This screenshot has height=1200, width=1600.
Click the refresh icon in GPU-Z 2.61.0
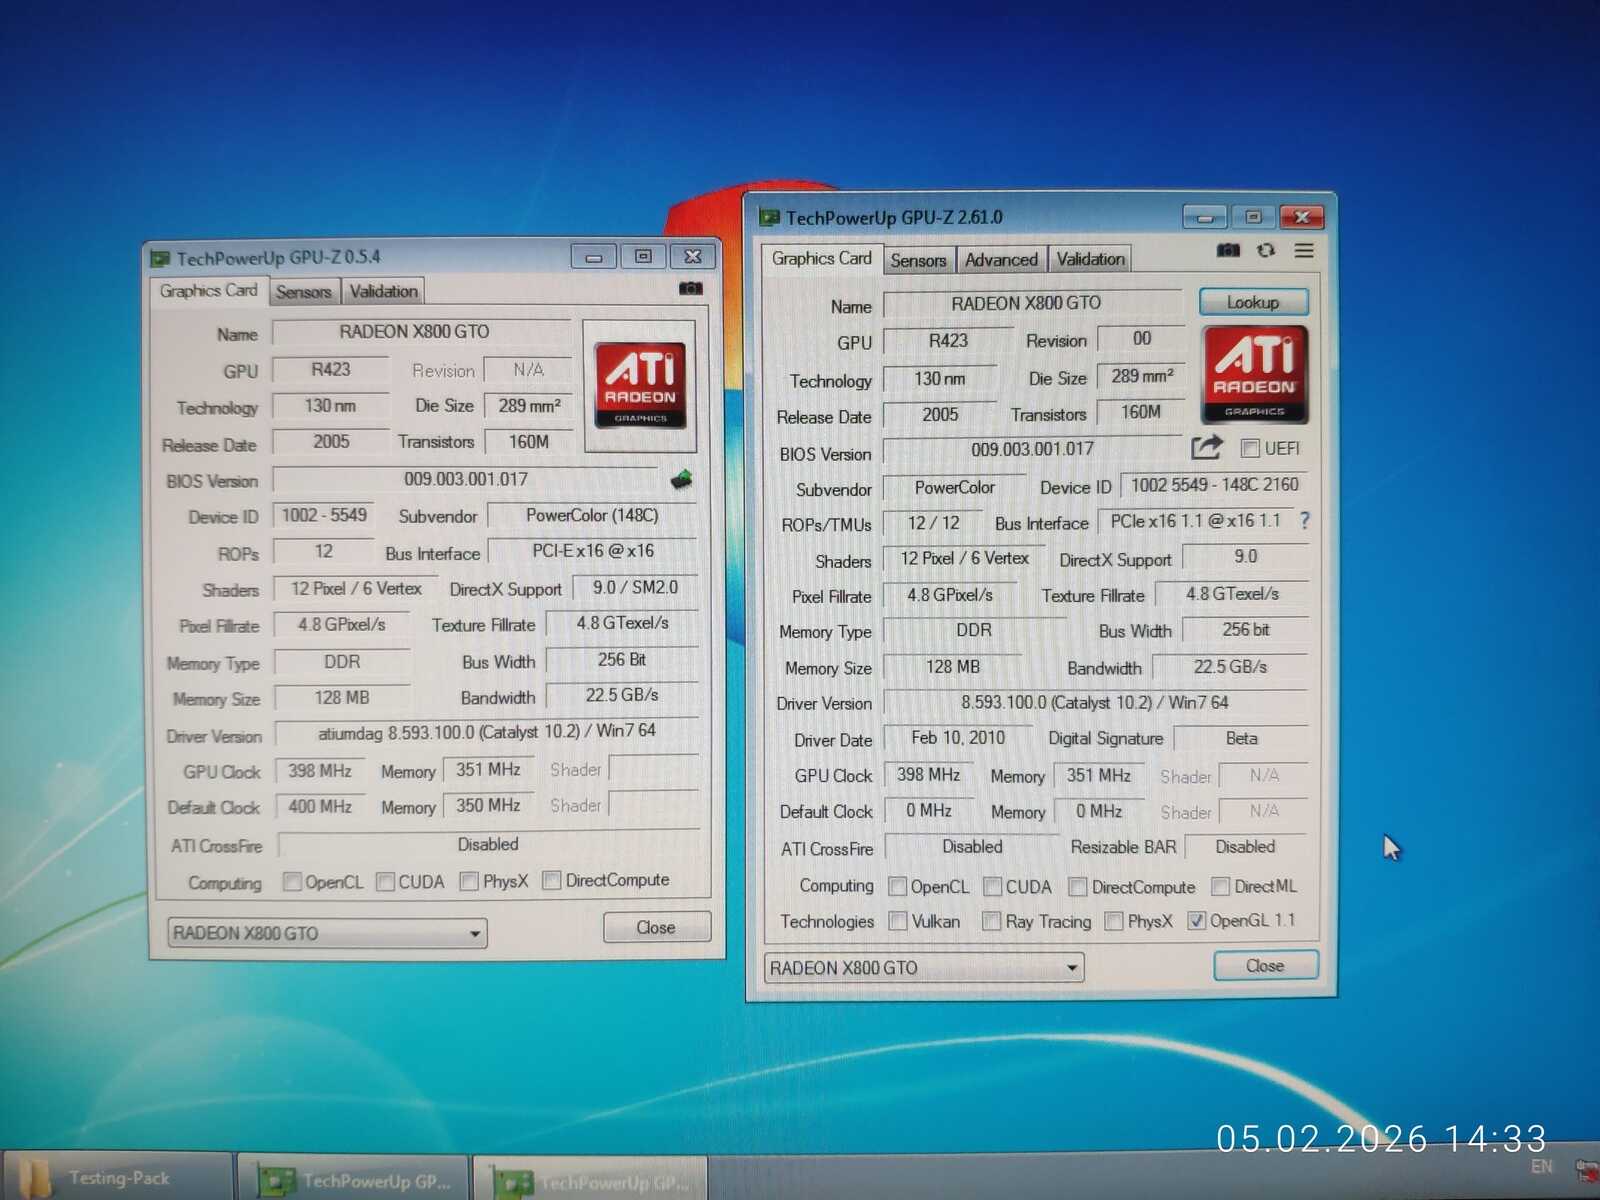tap(1266, 250)
